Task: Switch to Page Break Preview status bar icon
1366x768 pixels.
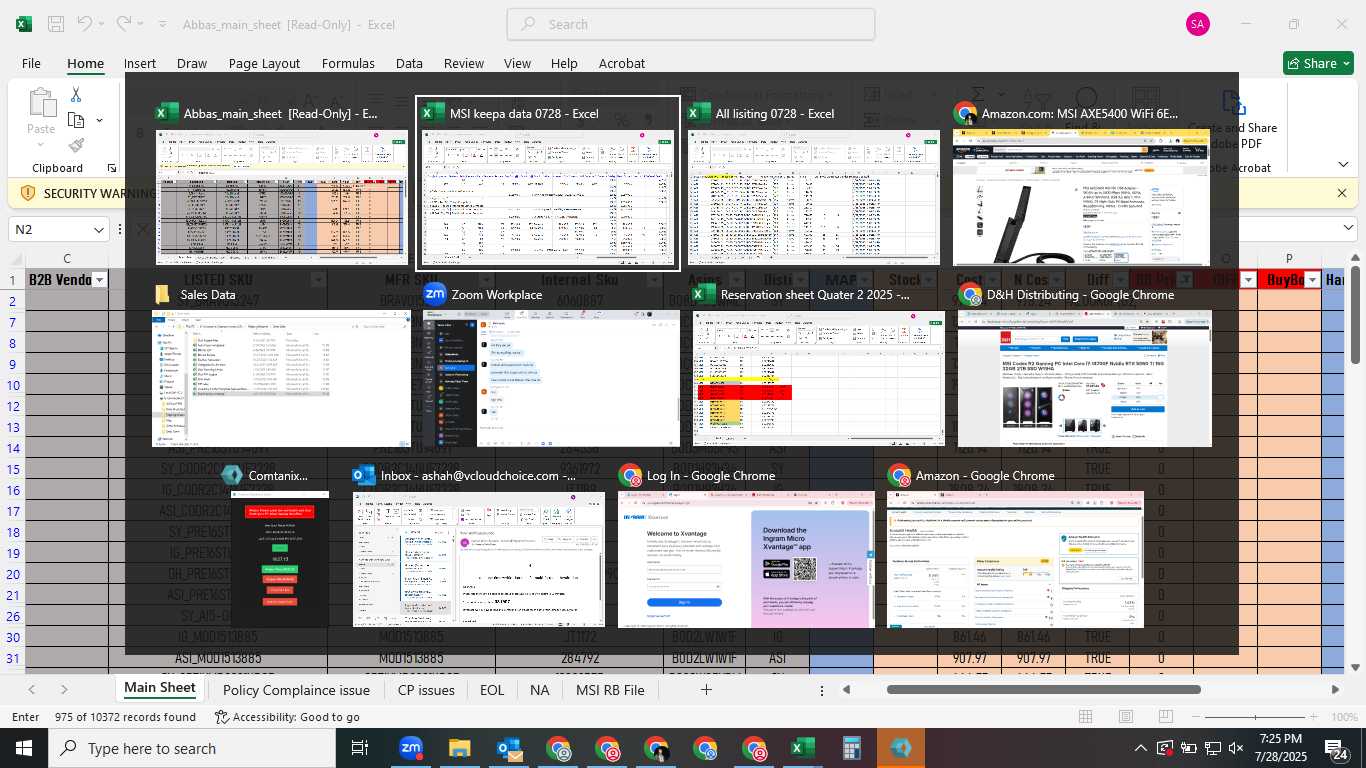Action: [x=1167, y=717]
